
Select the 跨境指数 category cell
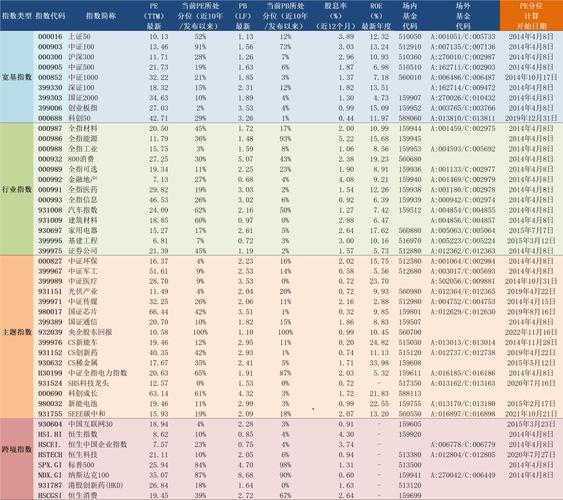[17, 449]
